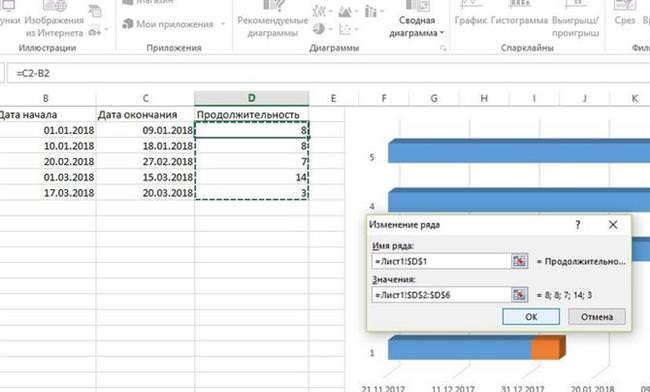Viewport: 650px width, 392px height.
Task: Click the help question mark in Изменение ряда
Action: (x=578, y=225)
